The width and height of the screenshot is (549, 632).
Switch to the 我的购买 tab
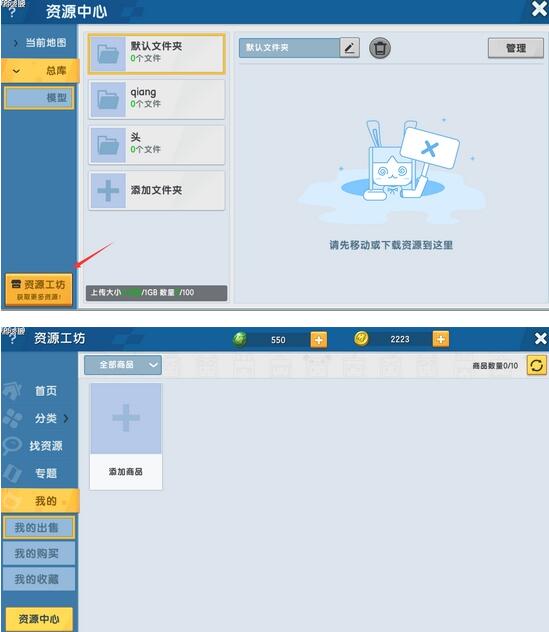pos(39,553)
